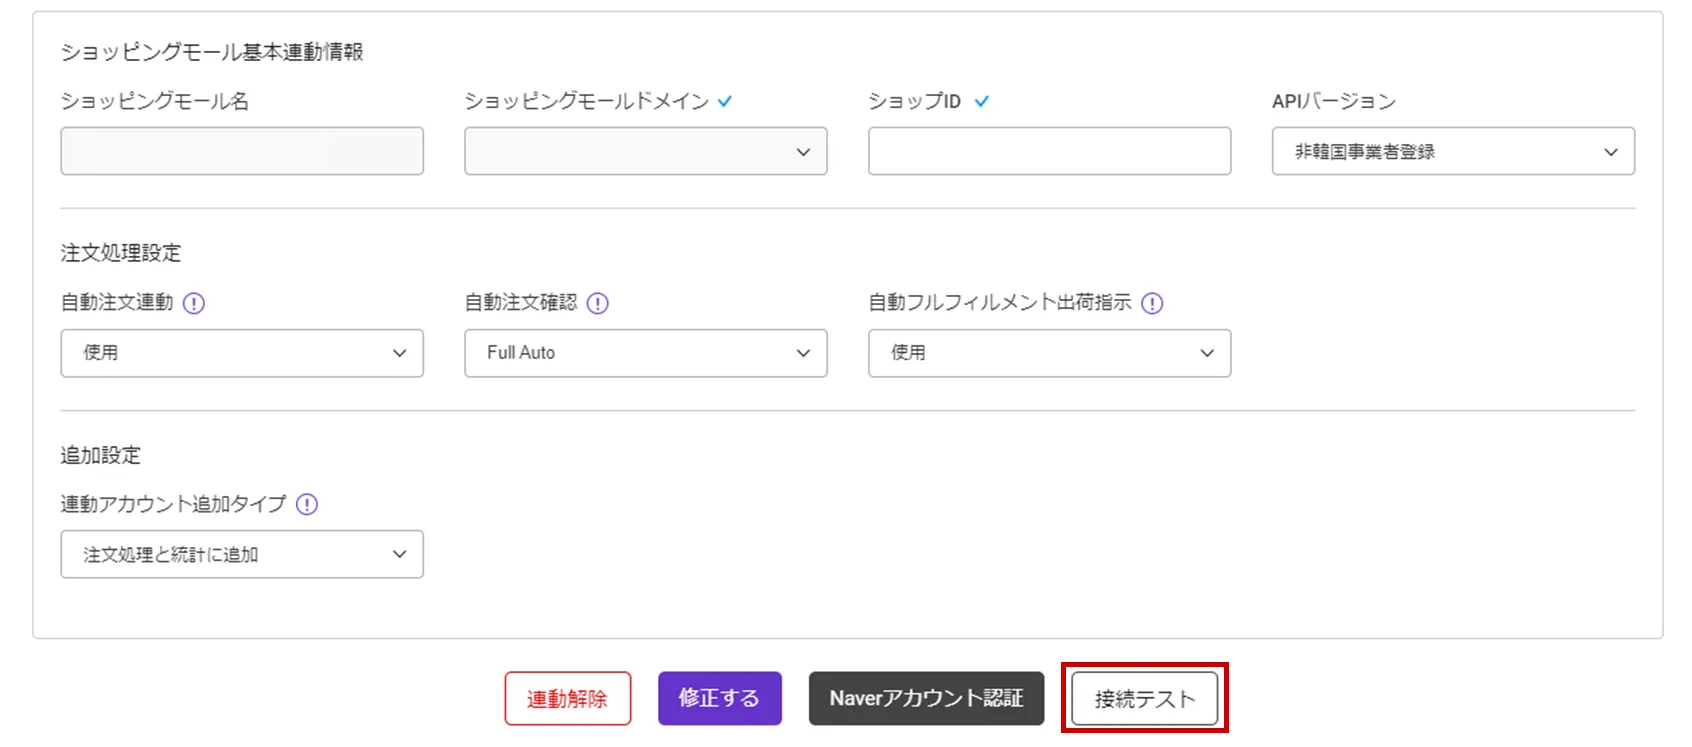Click the ショッピングモール名 text field
The width and height of the screenshot is (1692, 747).
[x=242, y=152]
